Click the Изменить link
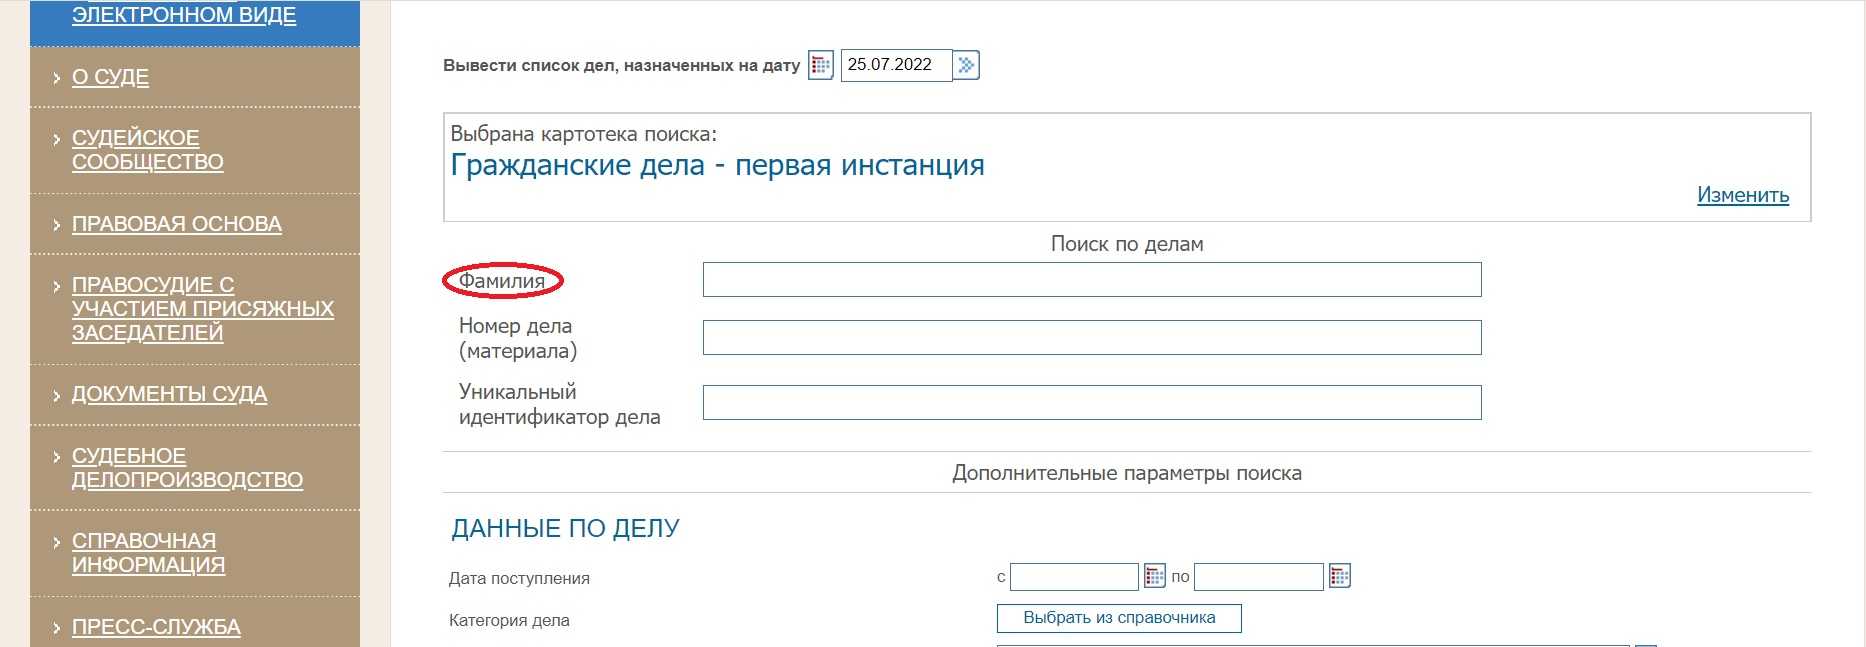Viewport: 1866px width, 647px height. 1743,195
